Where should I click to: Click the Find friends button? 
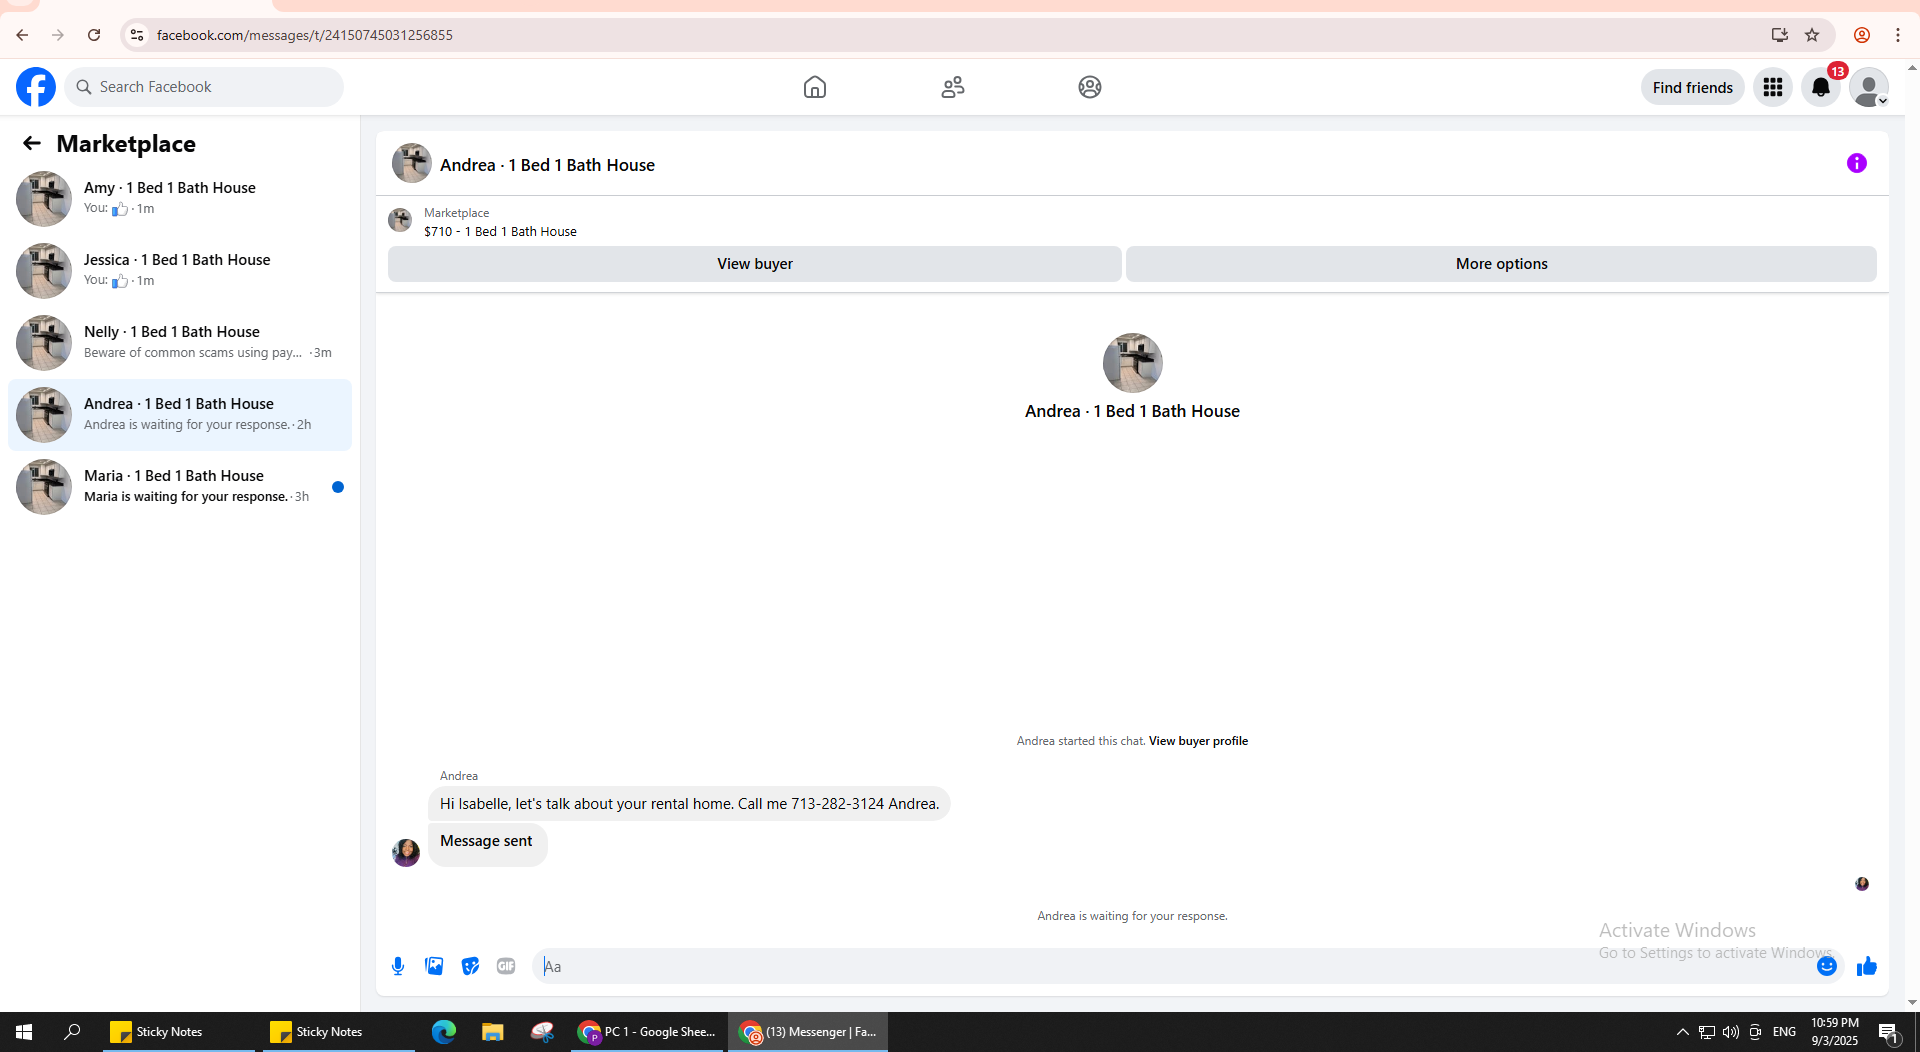coord(1693,87)
